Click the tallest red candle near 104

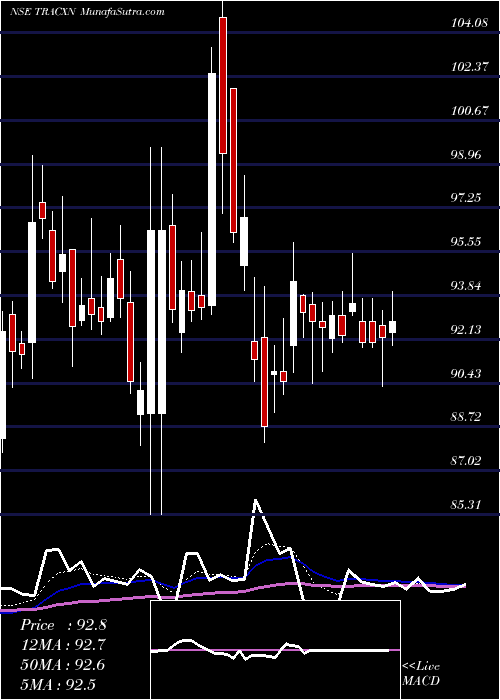(223, 85)
